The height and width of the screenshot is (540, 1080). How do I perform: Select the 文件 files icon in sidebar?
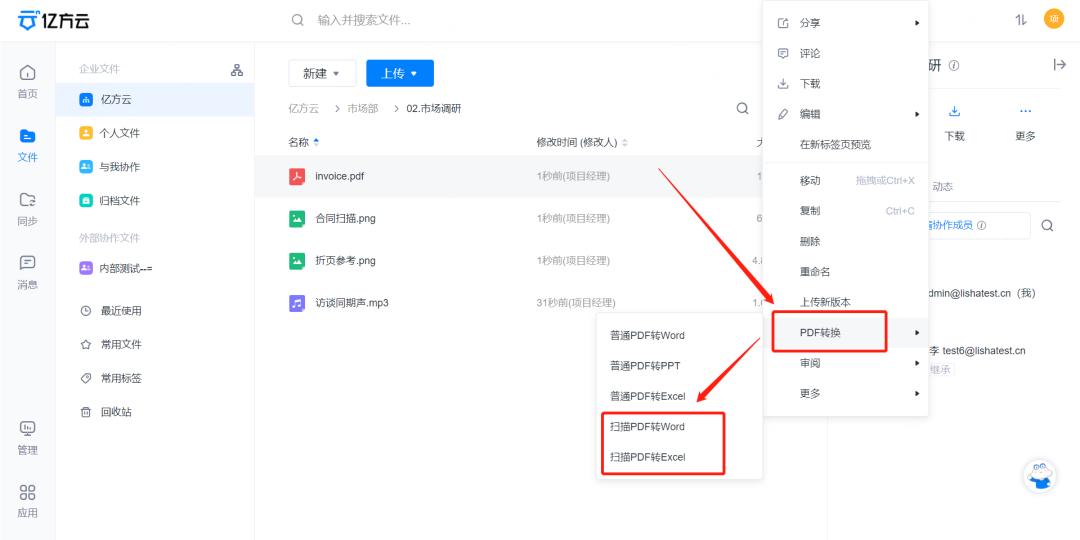28,136
